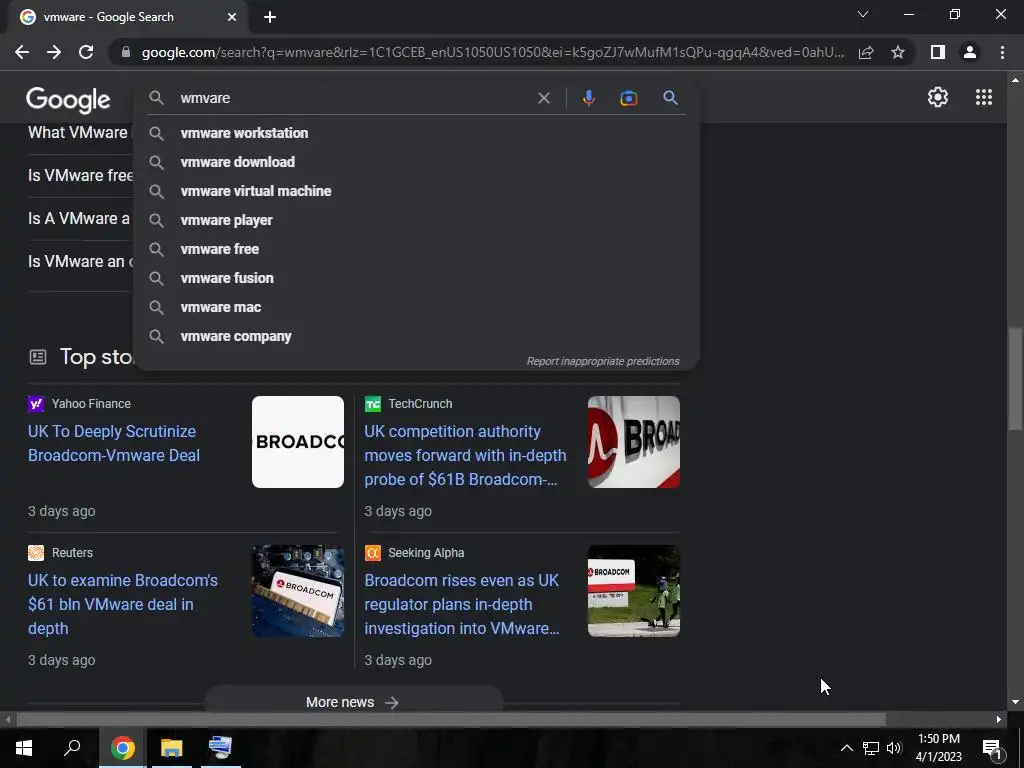This screenshot has height=768, width=1024.
Task: Click the horizontal scrollbar thumb
Action: tap(451, 720)
